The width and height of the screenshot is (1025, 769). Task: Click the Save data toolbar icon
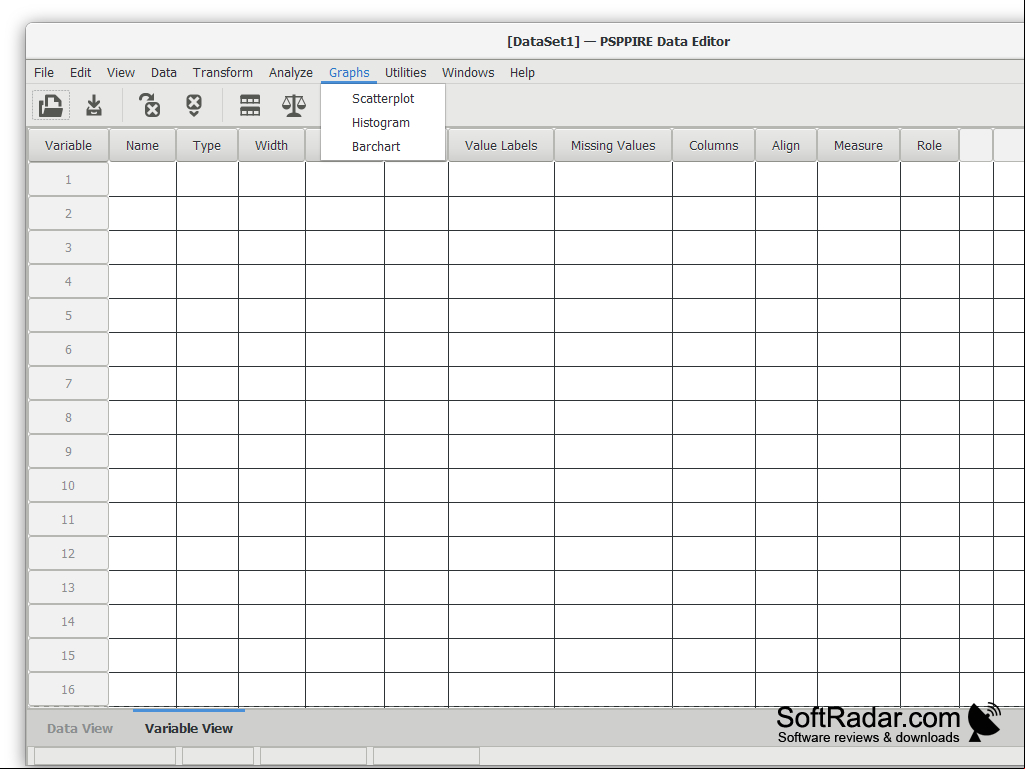[x=94, y=105]
